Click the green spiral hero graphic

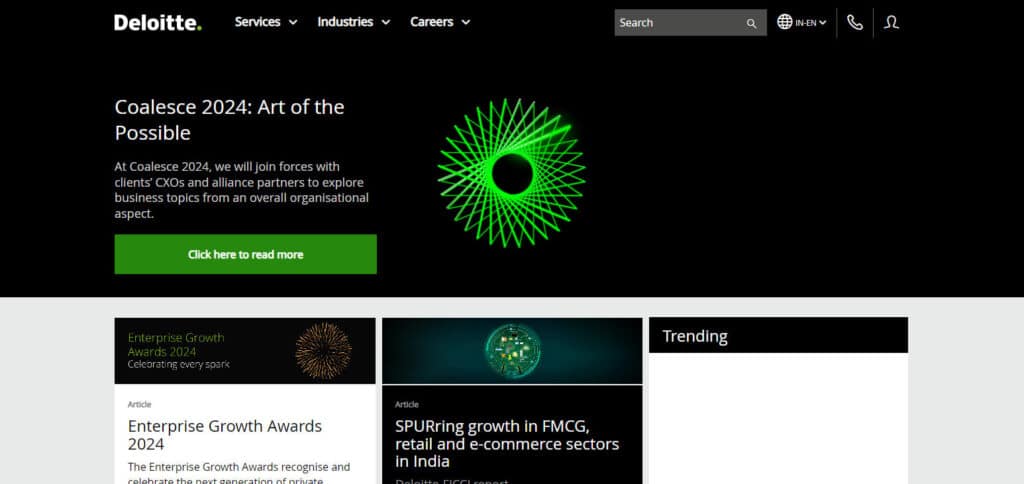pos(511,172)
